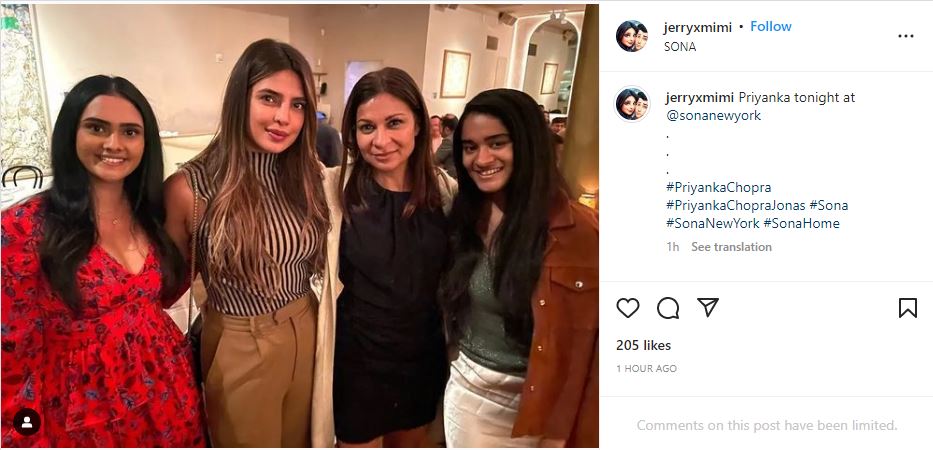Click See translation under the caption
The image size is (933, 450).
[x=731, y=247]
